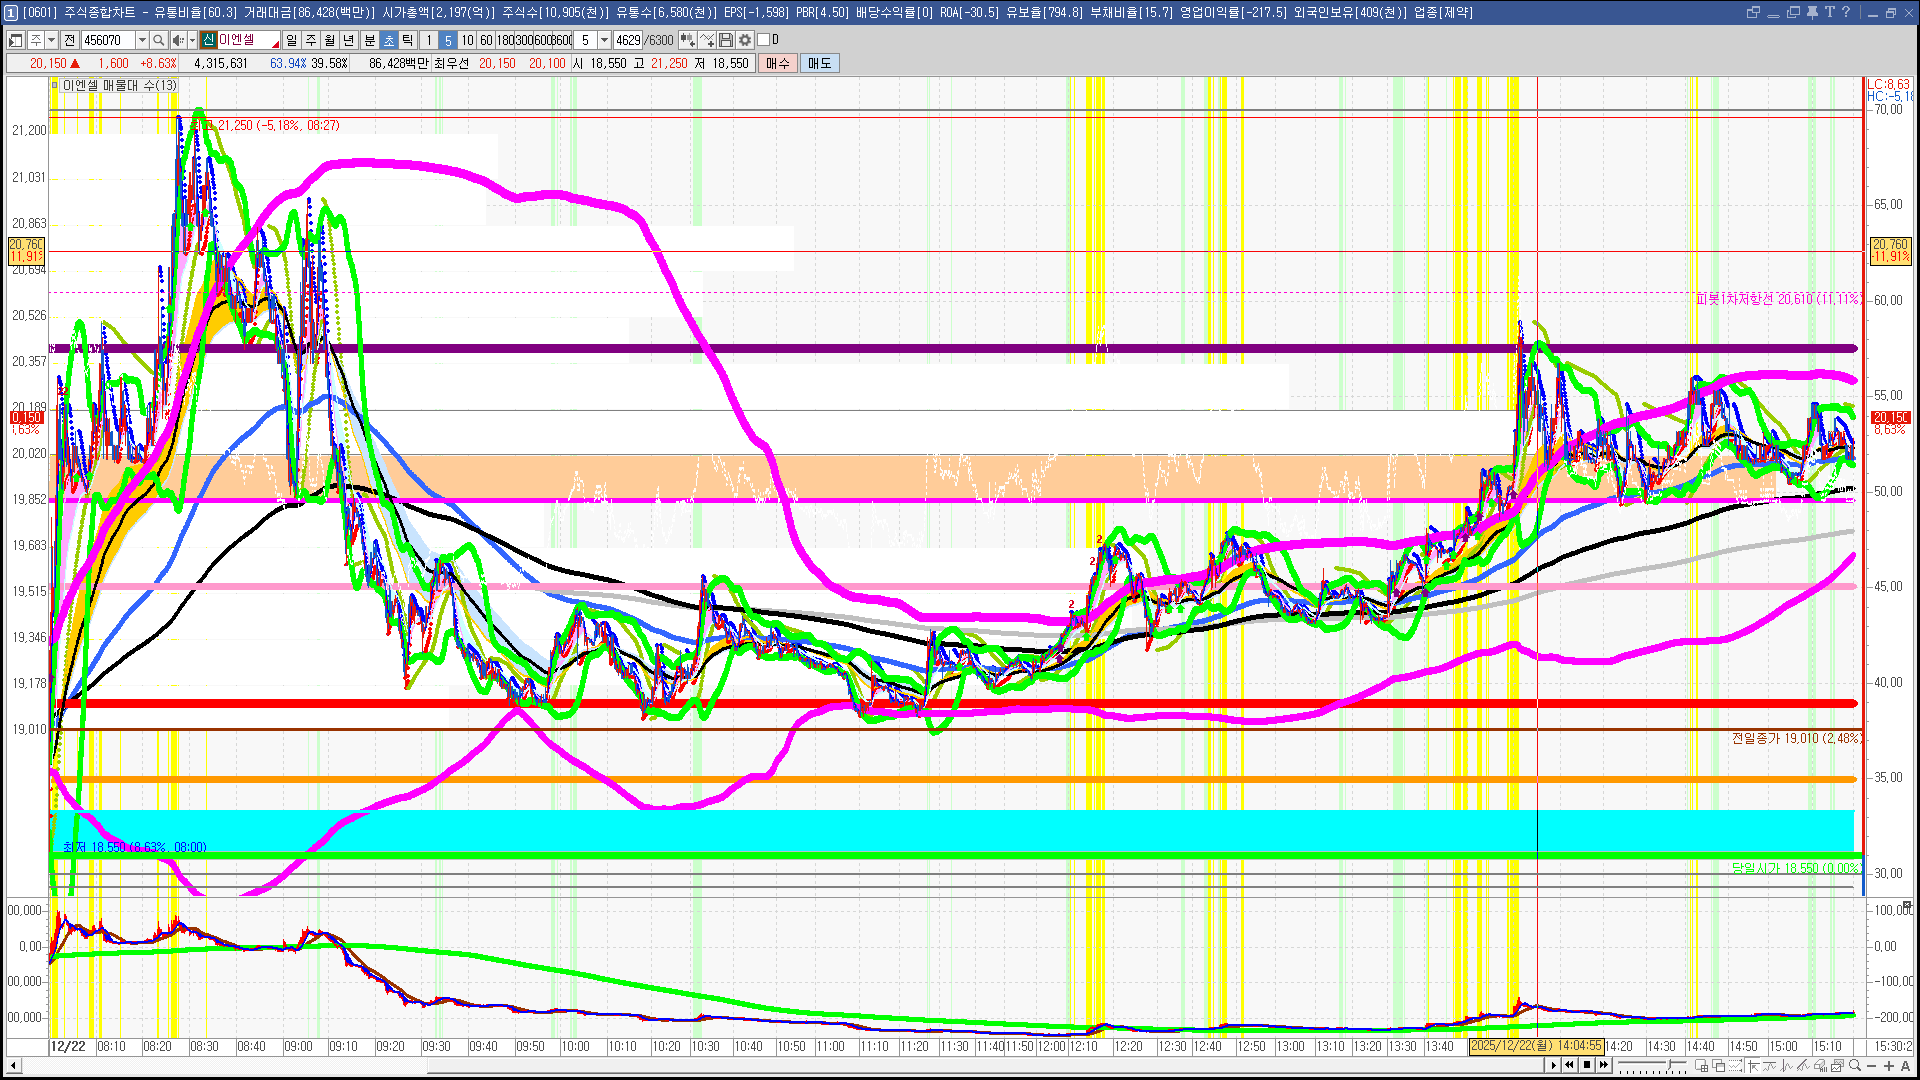This screenshot has height=1080, width=1920.
Task: Click the eraser tool icon in bottom toolbar
Action: pos(1820,1065)
